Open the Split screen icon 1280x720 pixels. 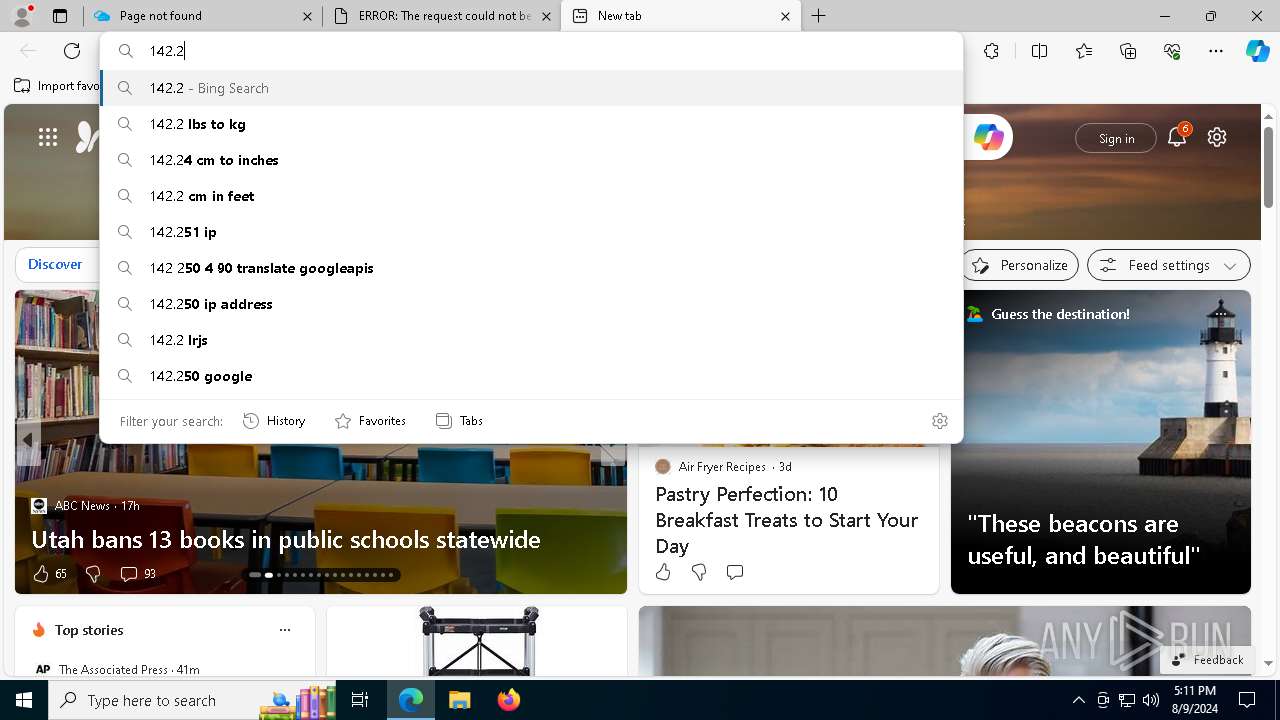coord(1039,51)
